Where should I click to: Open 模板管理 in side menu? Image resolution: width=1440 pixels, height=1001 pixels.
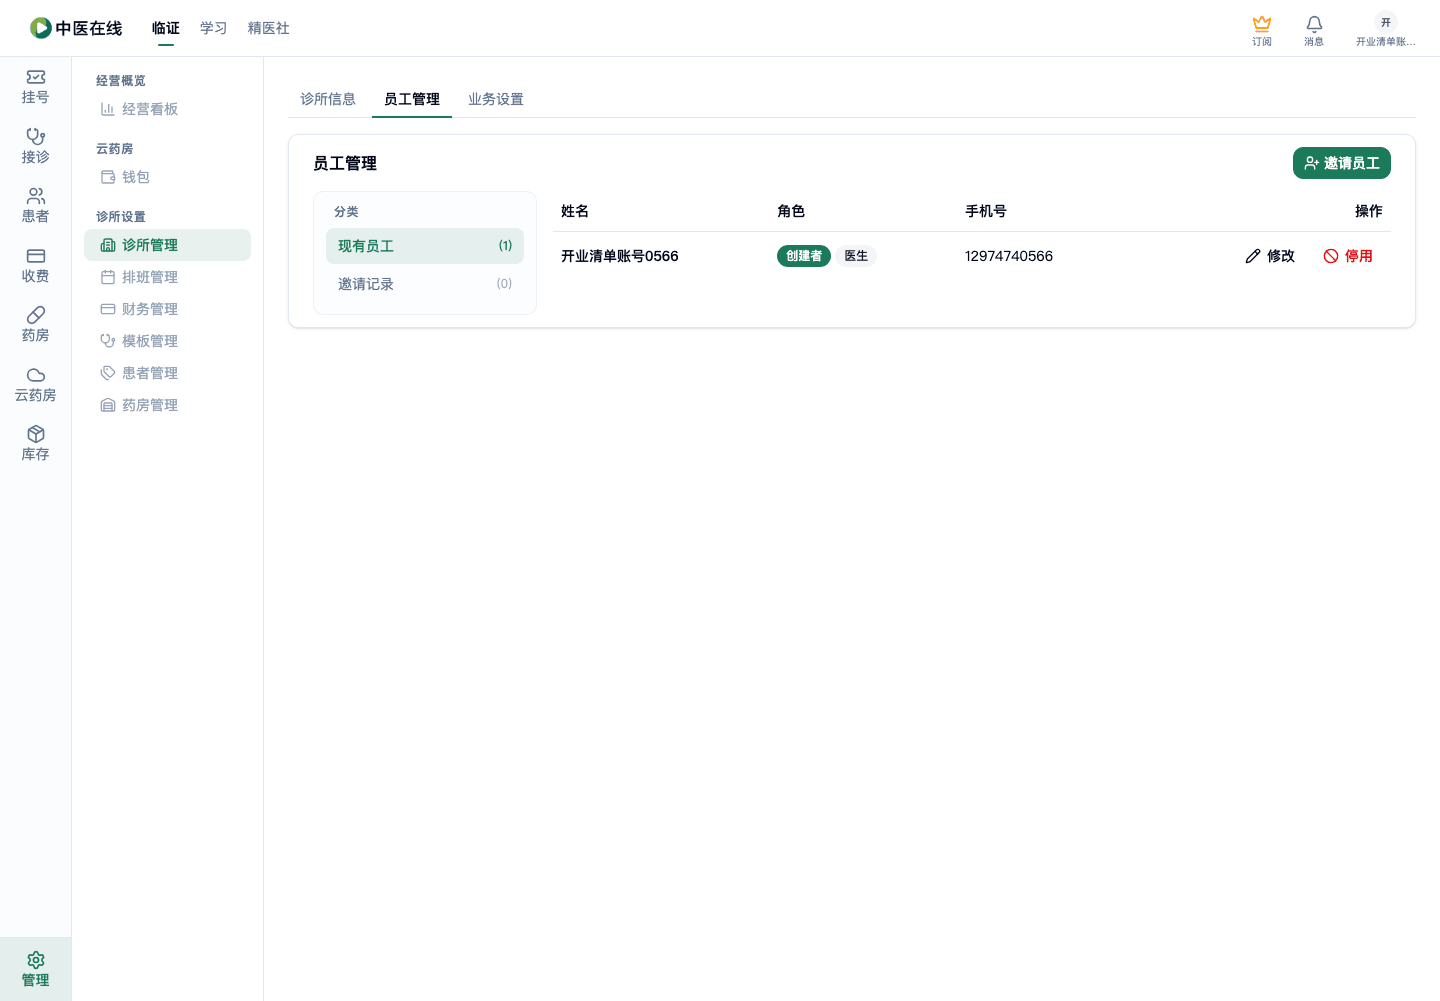(168, 341)
